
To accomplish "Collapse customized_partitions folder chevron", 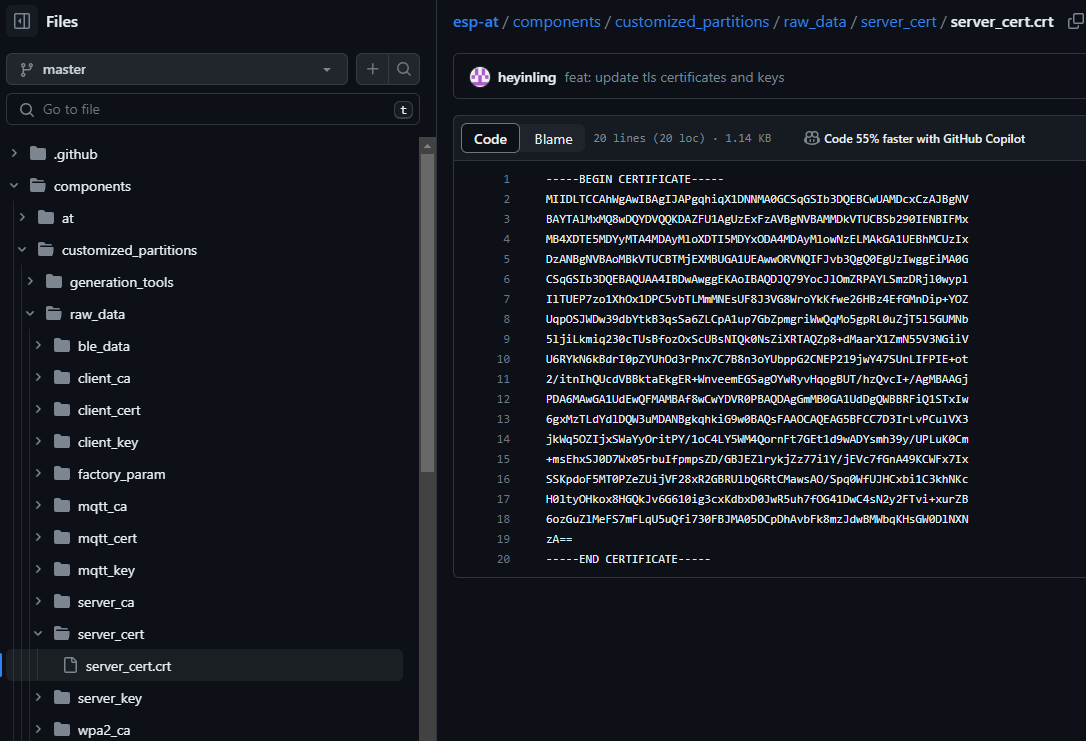I will (22, 249).
